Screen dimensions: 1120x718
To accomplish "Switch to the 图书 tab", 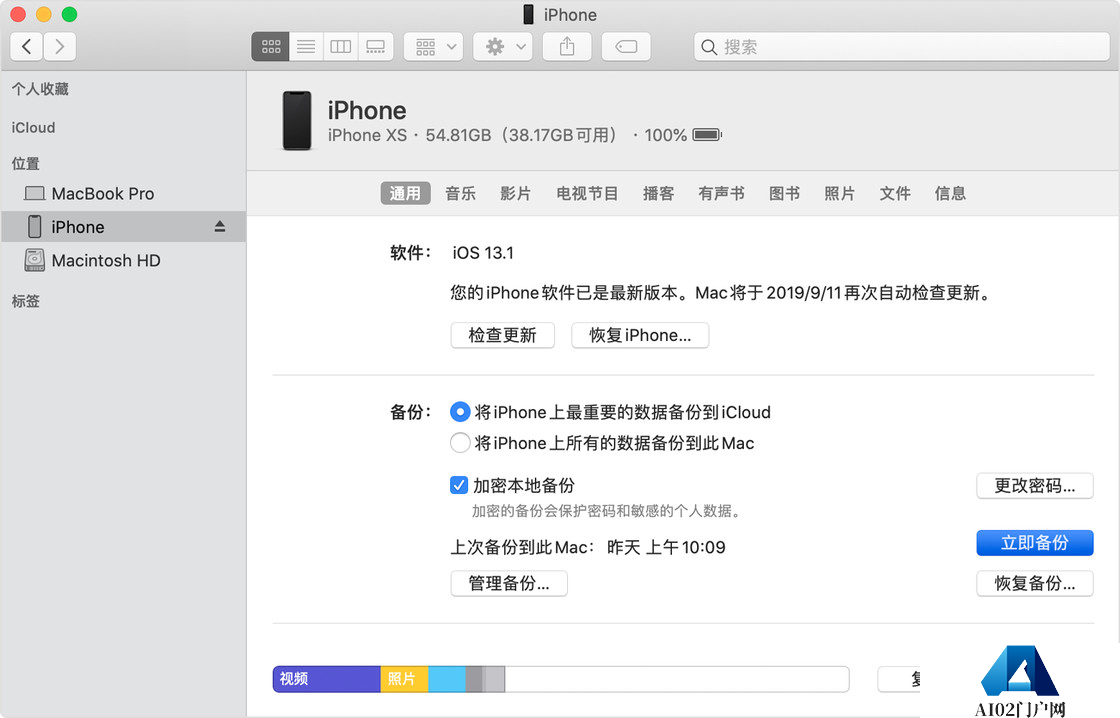I will pos(784,194).
